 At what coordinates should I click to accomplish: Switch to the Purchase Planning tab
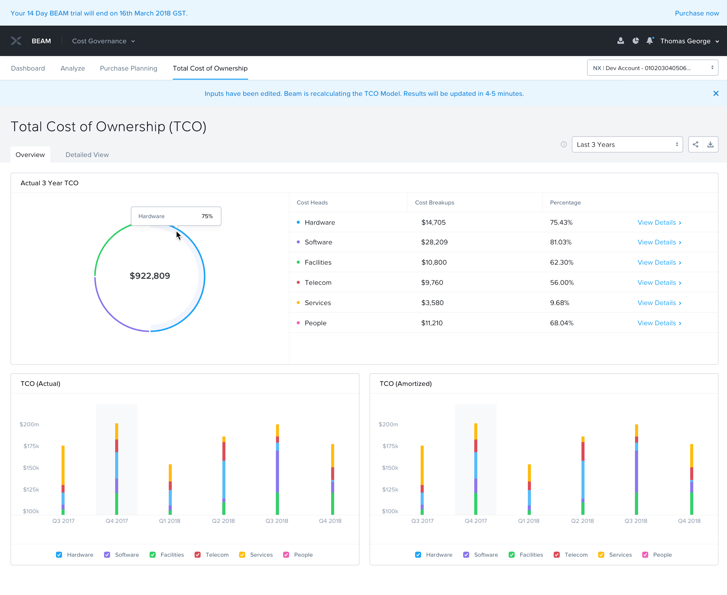coord(128,68)
